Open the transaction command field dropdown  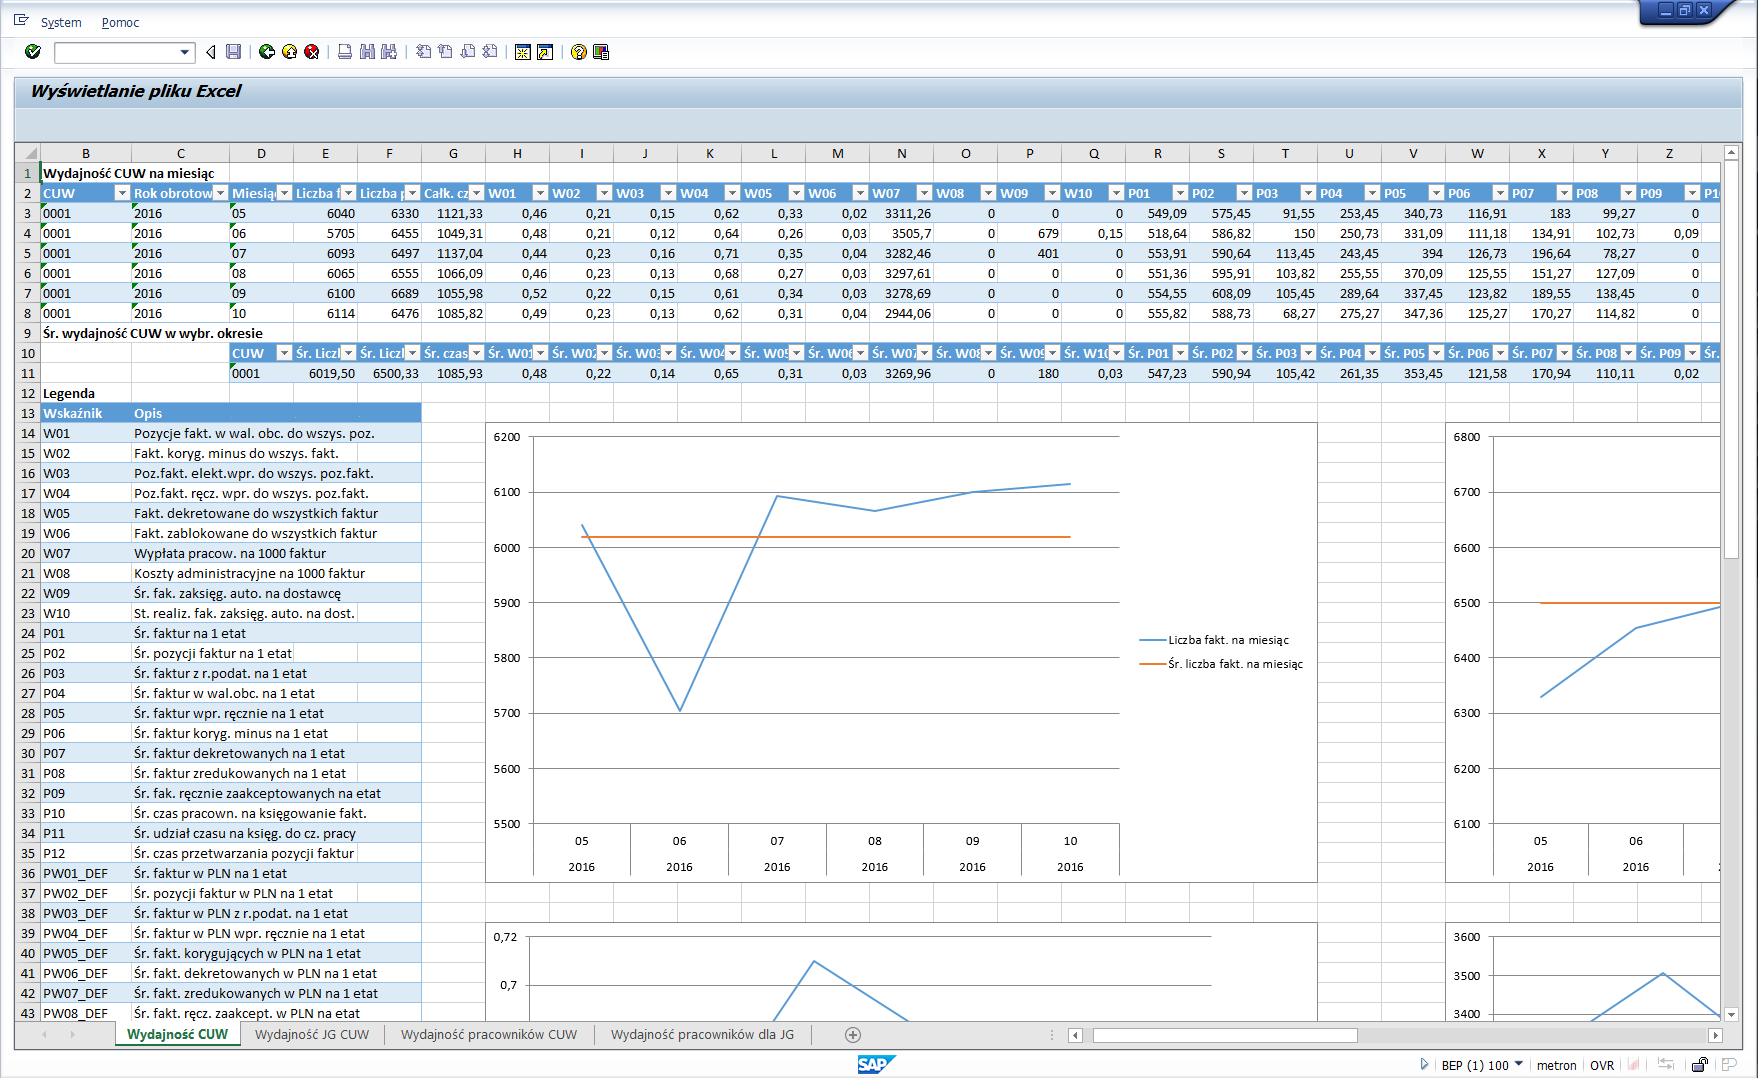[185, 52]
